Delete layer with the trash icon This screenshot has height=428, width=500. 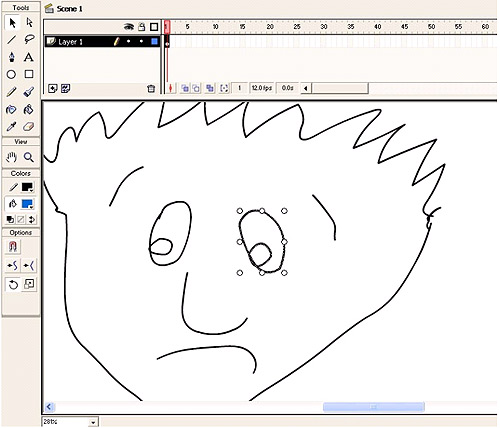151,89
